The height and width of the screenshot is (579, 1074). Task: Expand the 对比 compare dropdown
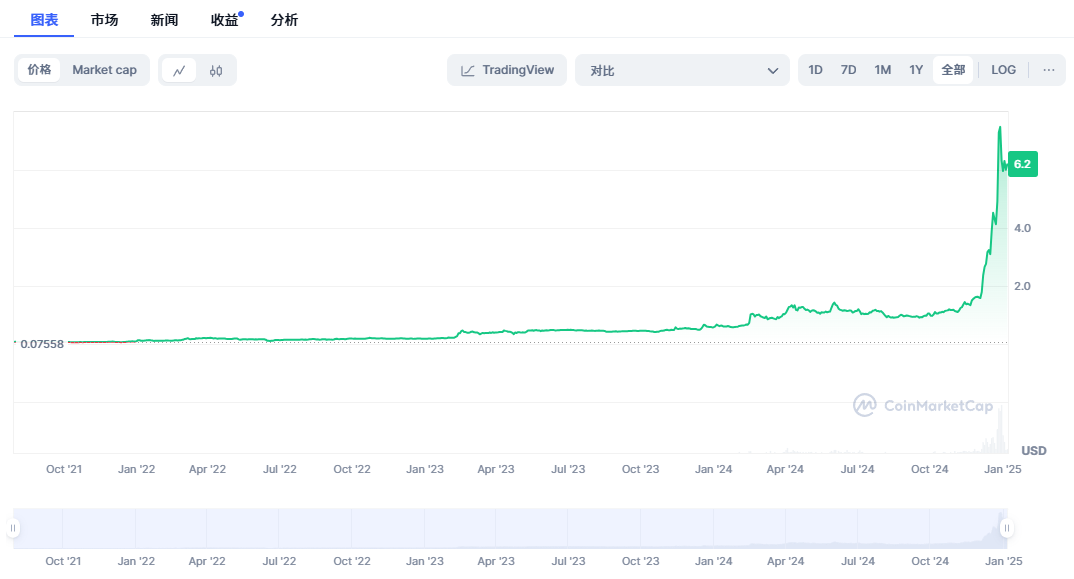pyautogui.click(x=684, y=70)
